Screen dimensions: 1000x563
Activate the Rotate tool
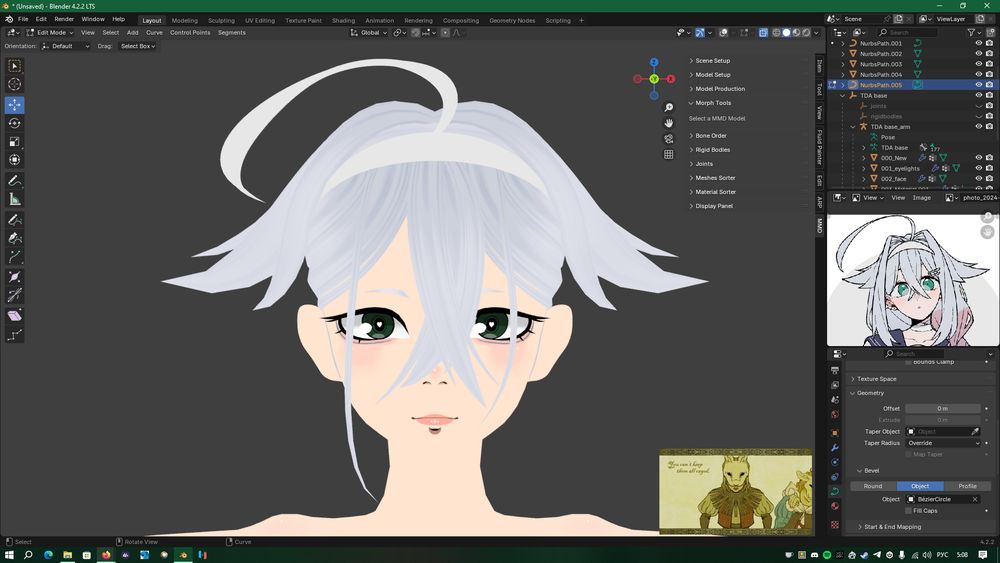[x=15, y=123]
